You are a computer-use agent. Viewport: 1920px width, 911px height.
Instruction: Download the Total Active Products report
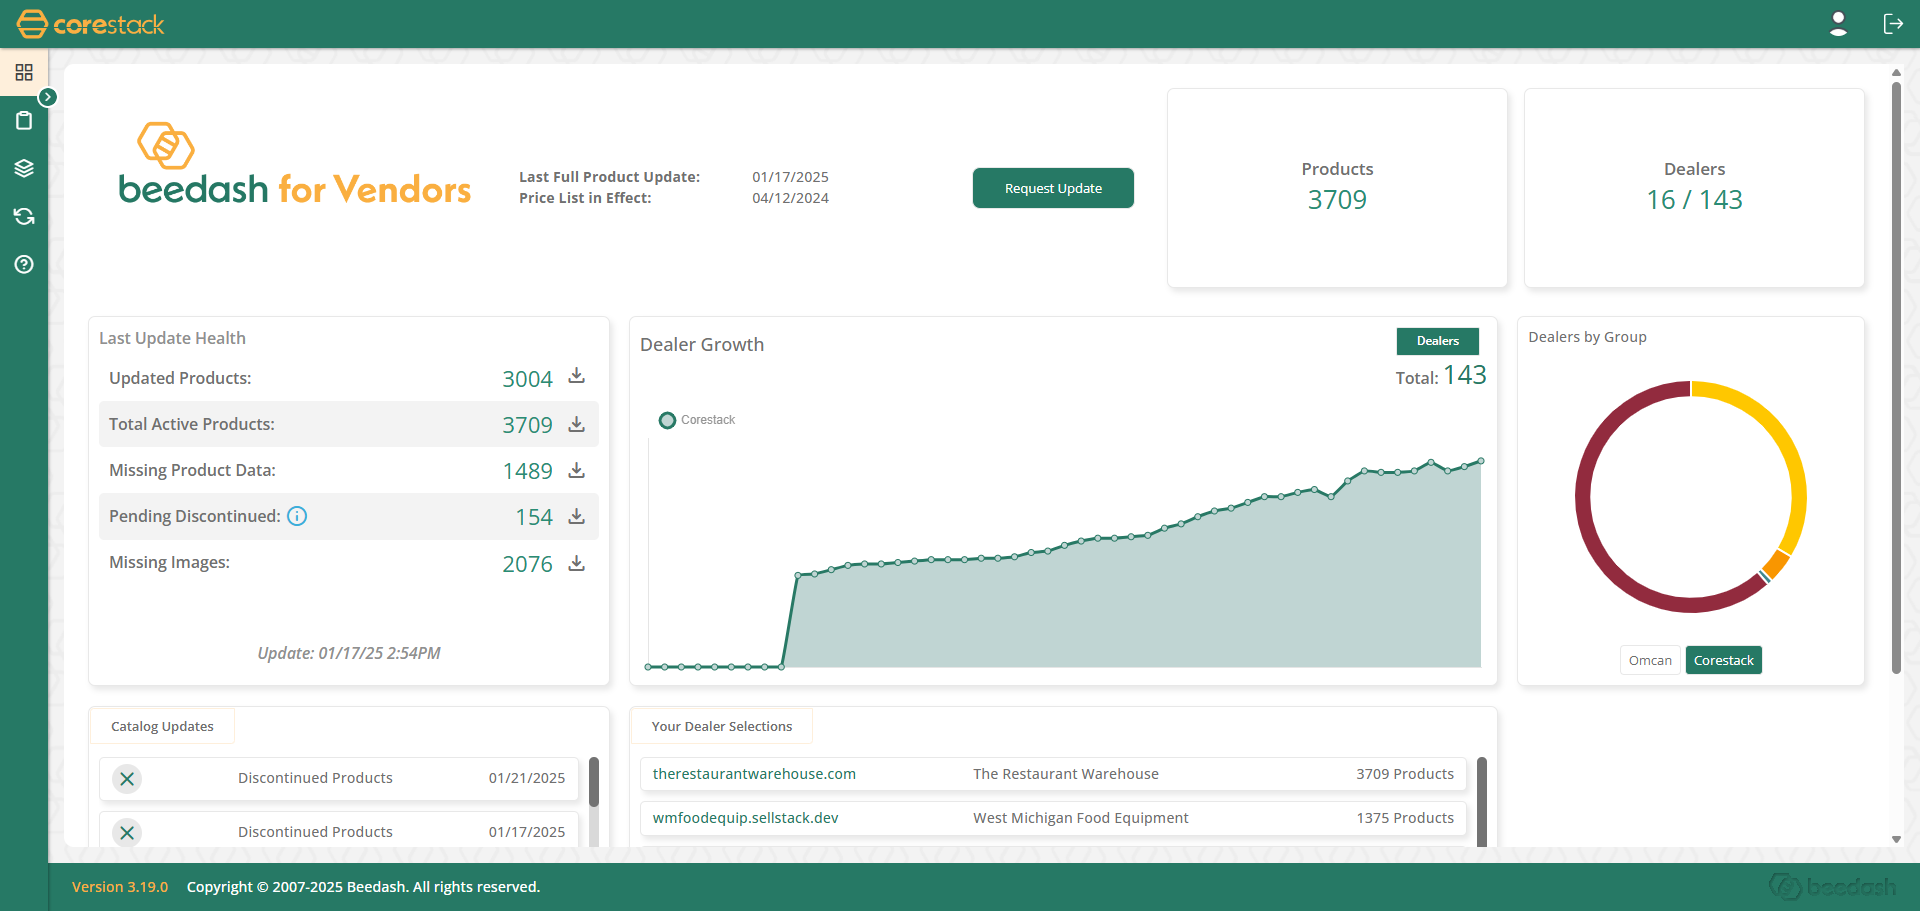click(577, 424)
